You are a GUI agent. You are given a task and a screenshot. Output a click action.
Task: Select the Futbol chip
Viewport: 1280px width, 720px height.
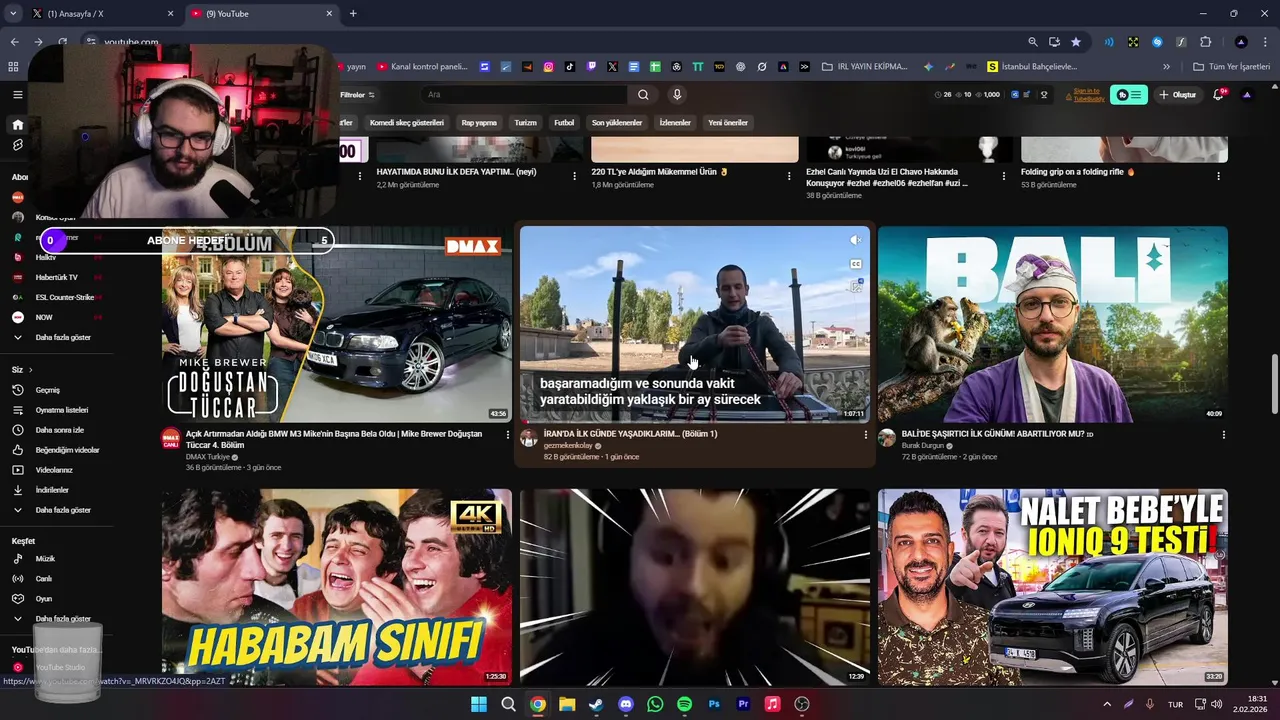pos(564,123)
